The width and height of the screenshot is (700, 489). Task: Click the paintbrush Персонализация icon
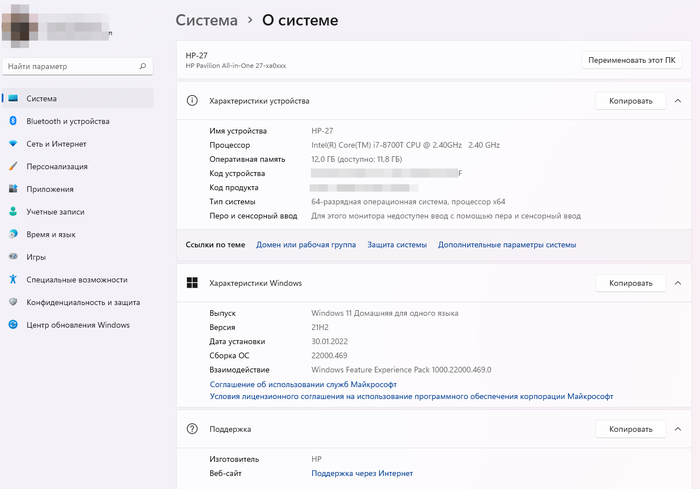[x=13, y=166]
